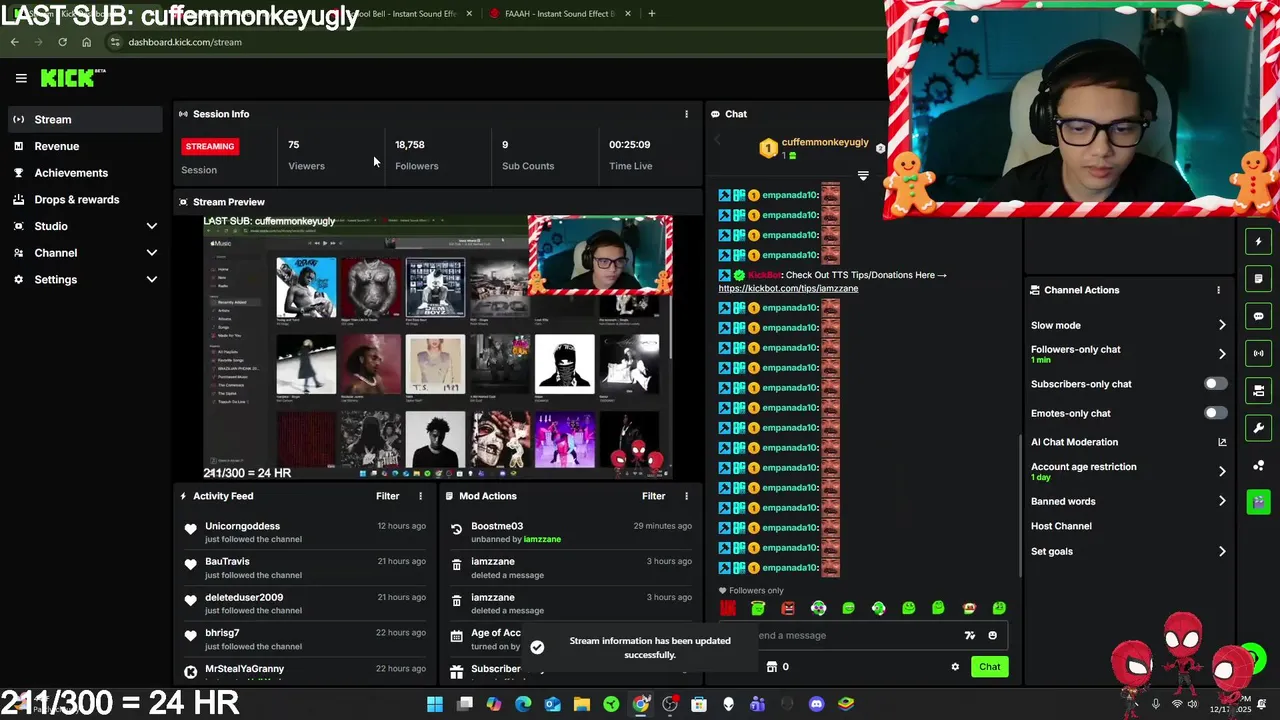This screenshot has width=1280, height=720.
Task: Open AI Chat Moderation external link
Action: 1222,442
